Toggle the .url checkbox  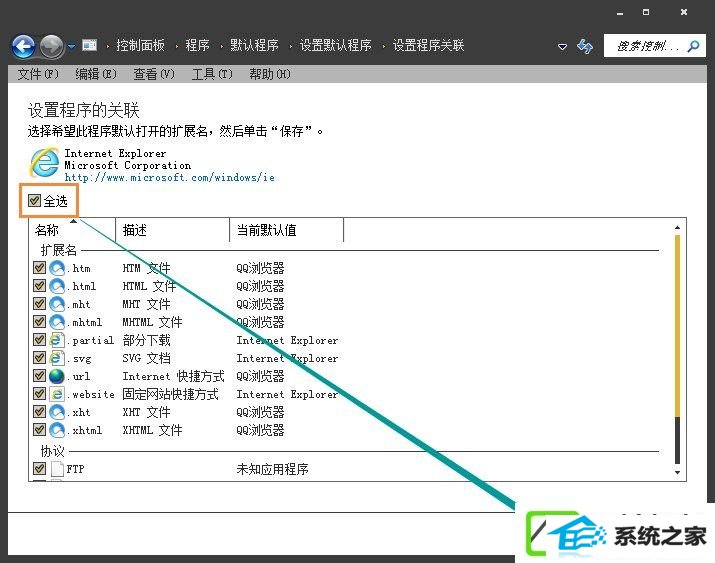point(39,376)
